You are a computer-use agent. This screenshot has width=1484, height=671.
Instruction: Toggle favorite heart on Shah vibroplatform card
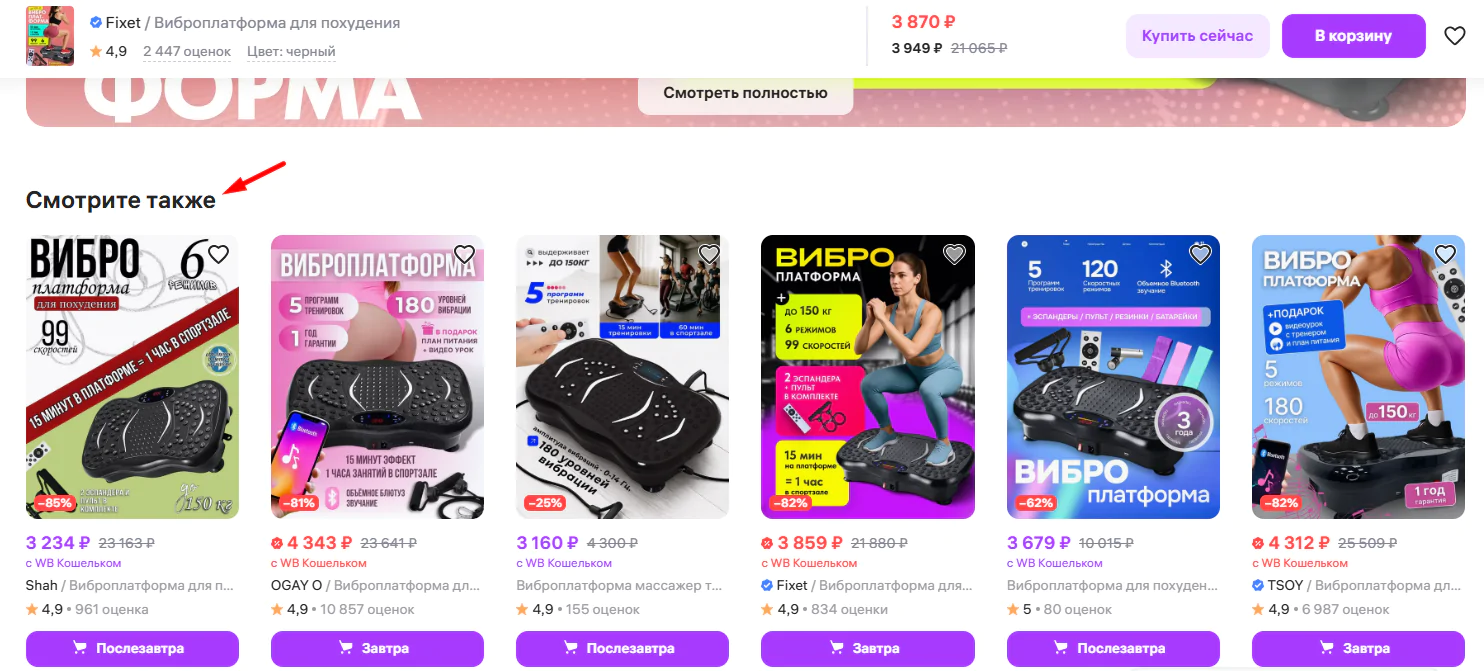[x=218, y=254]
